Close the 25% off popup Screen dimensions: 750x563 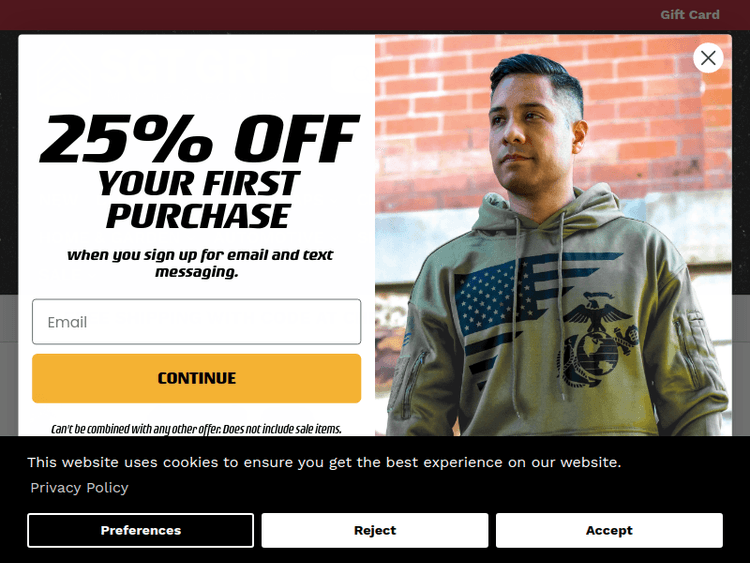(708, 58)
